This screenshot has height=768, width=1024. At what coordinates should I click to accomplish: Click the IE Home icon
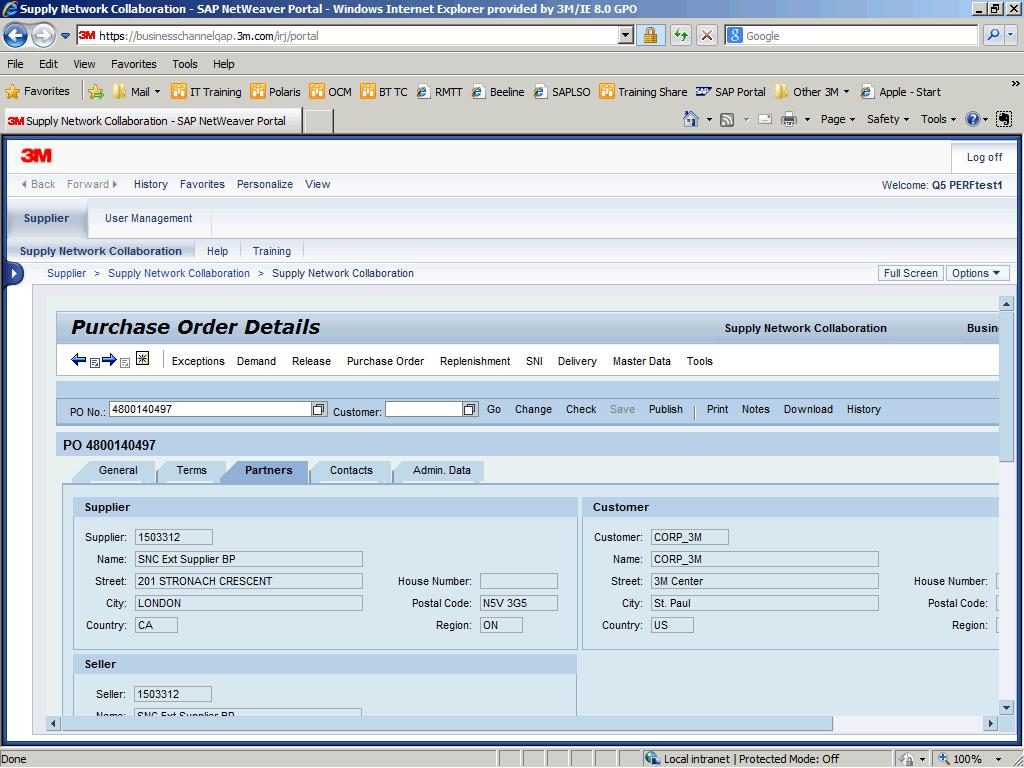[x=690, y=119]
